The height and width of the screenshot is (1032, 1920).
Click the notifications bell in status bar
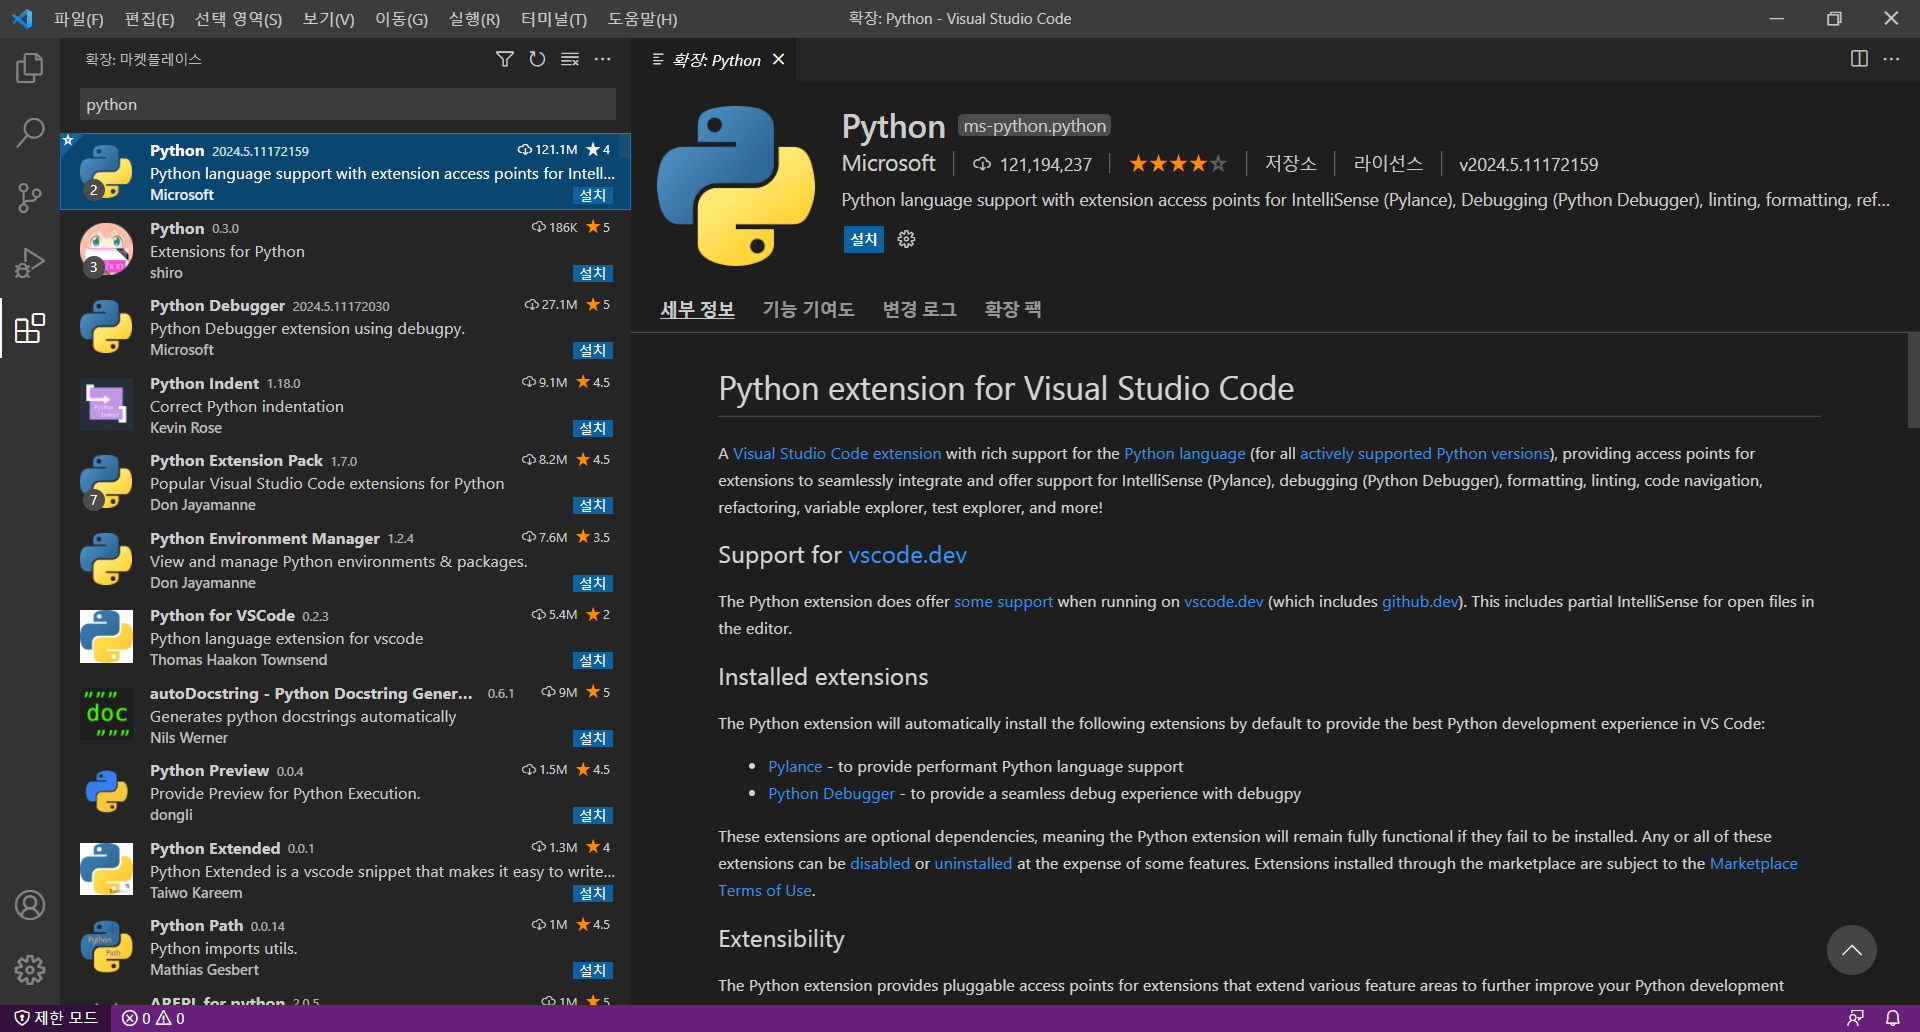pos(1892,1018)
